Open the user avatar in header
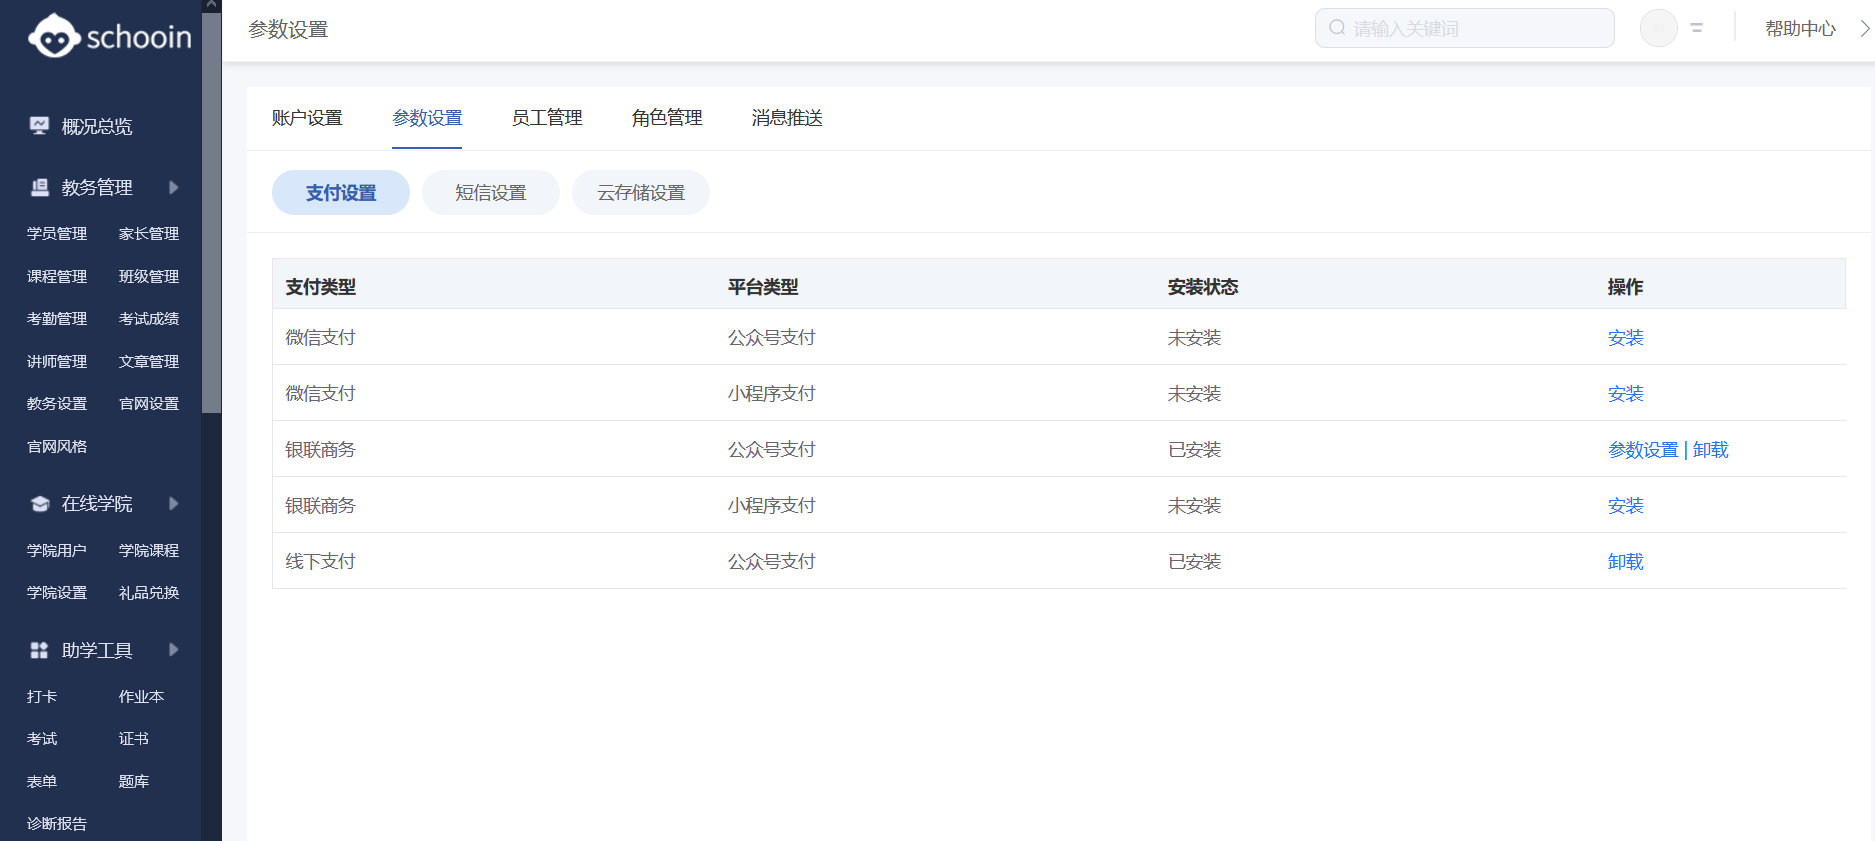 pos(1658,28)
